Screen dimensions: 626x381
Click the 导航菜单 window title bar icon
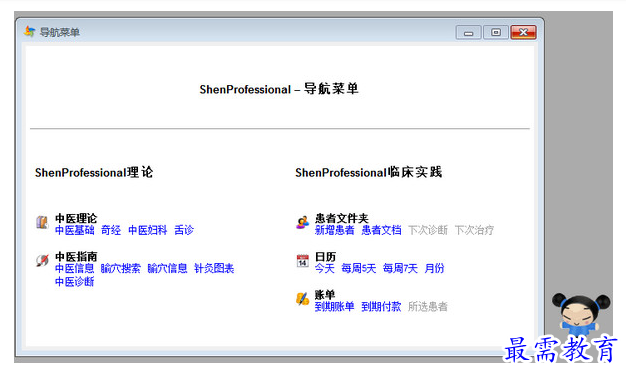click(x=30, y=32)
